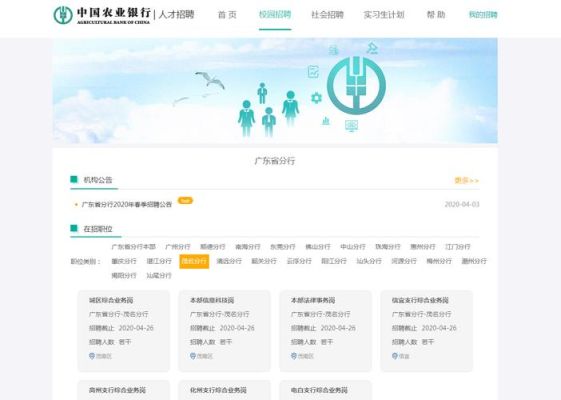The height and width of the screenshot is (400, 561).
Task: Open the 实习生计划 navigation tab
Action: point(384,15)
